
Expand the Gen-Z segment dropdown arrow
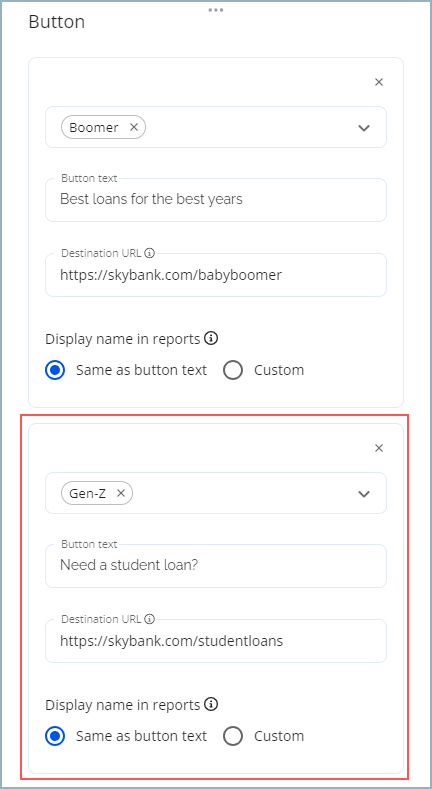pos(364,494)
